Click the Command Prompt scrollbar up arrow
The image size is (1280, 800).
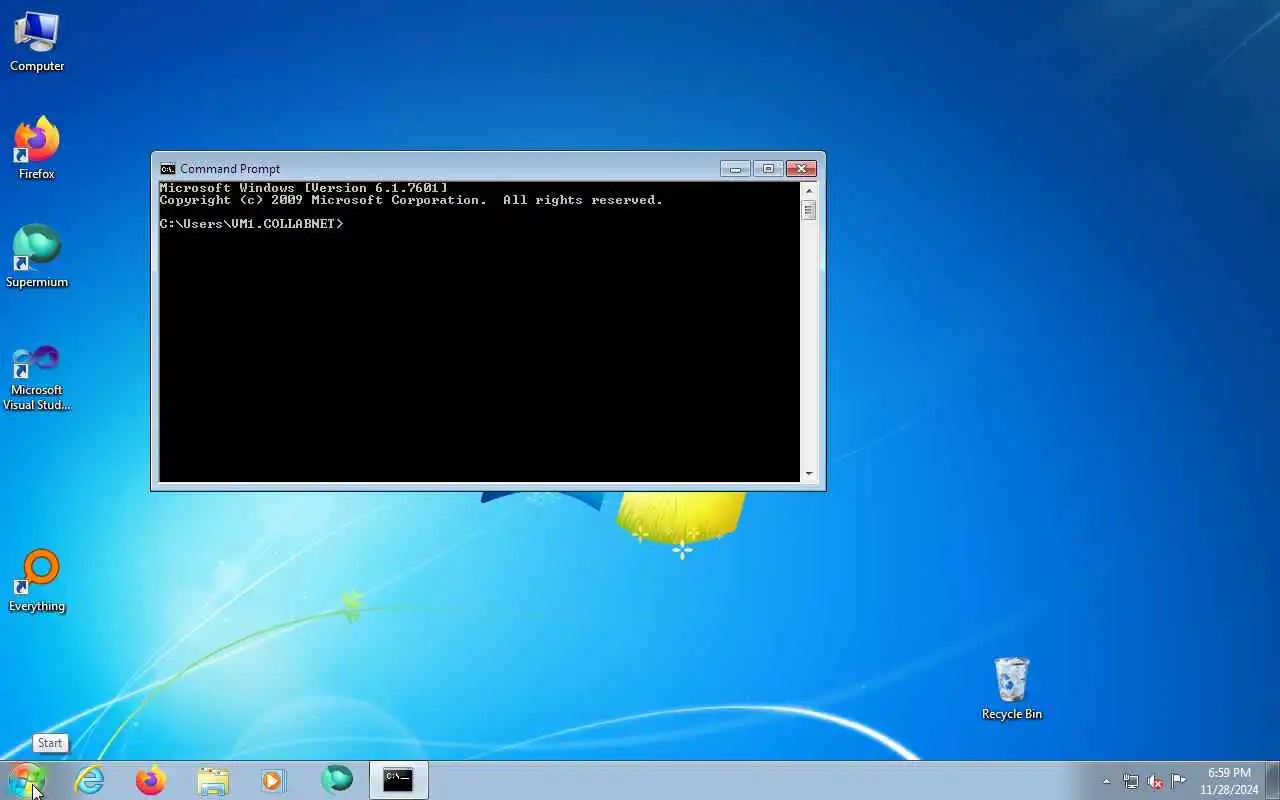[809, 190]
